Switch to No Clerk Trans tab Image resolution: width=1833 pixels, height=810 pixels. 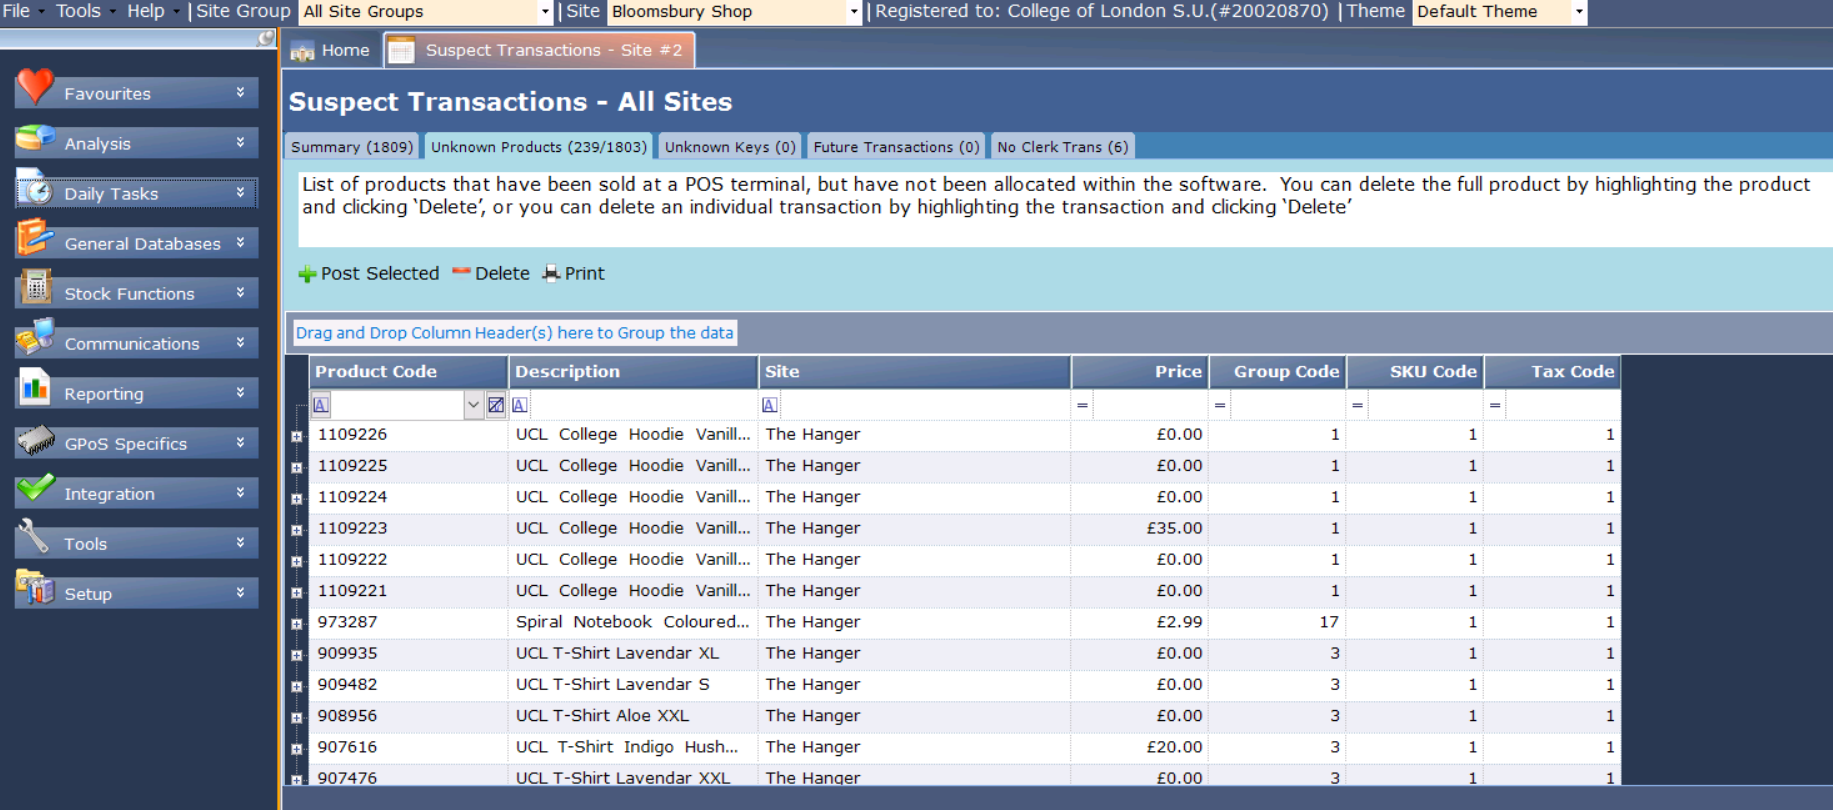tap(1062, 147)
